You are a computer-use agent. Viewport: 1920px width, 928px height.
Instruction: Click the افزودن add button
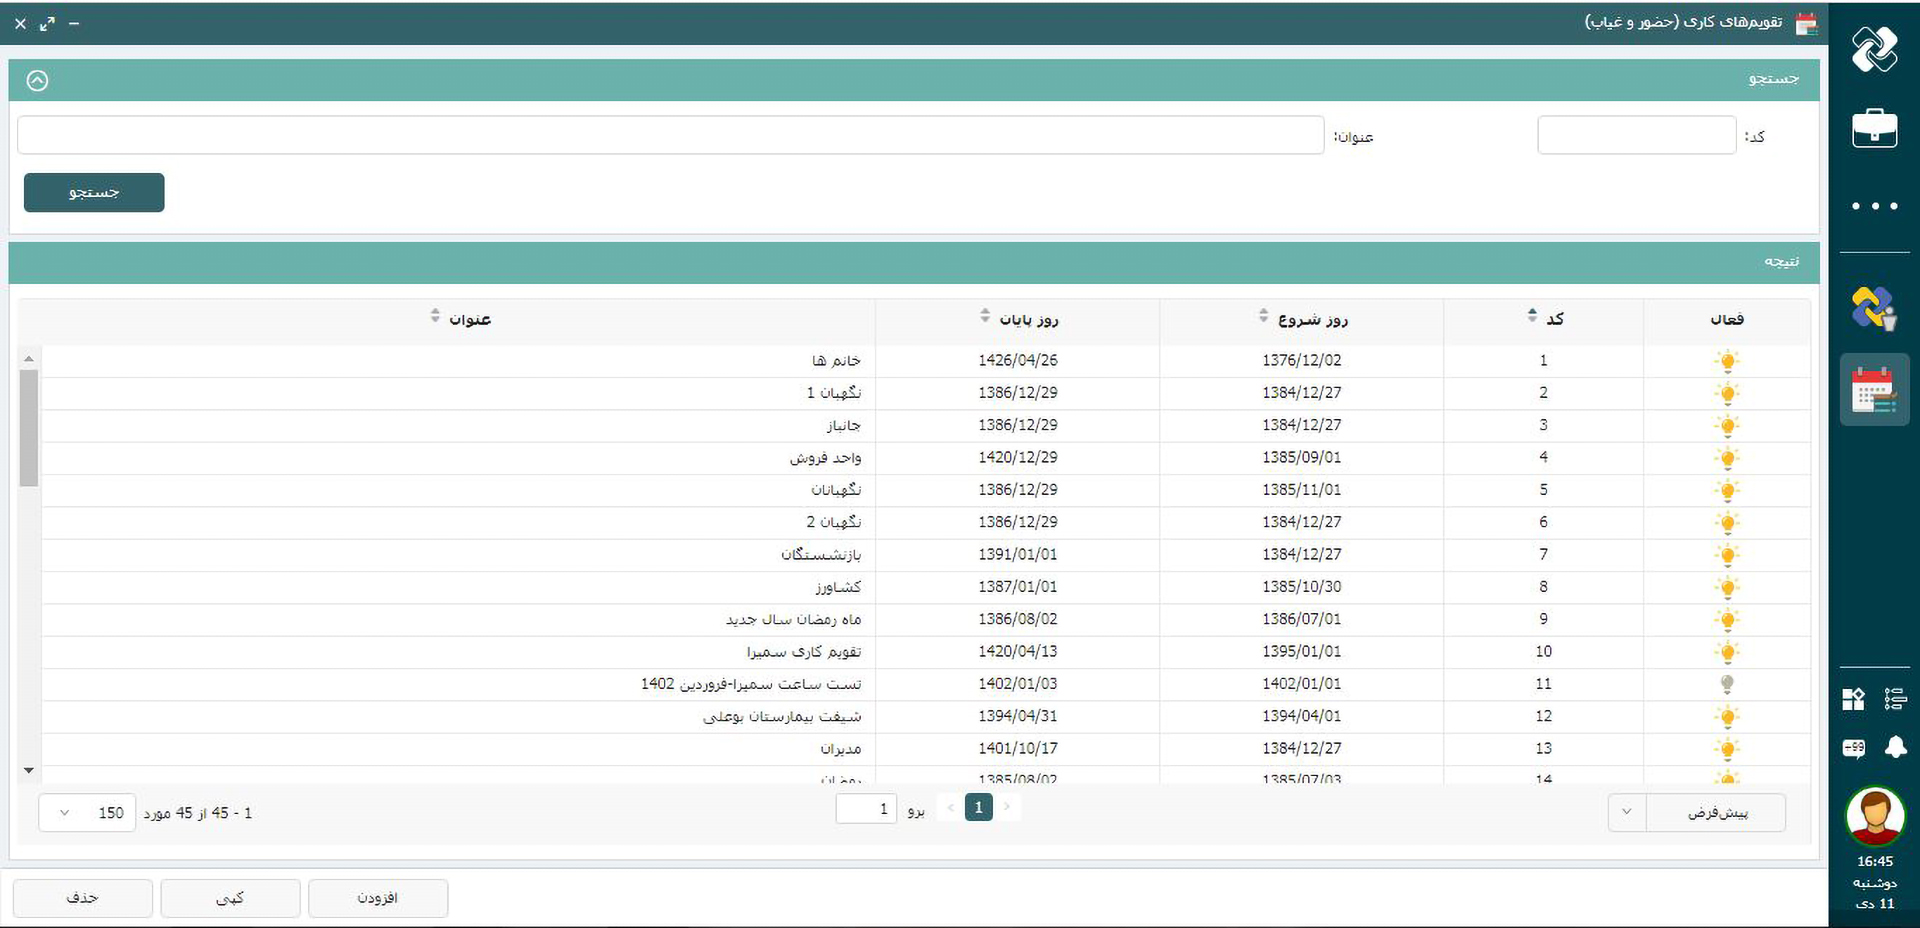point(378,898)
